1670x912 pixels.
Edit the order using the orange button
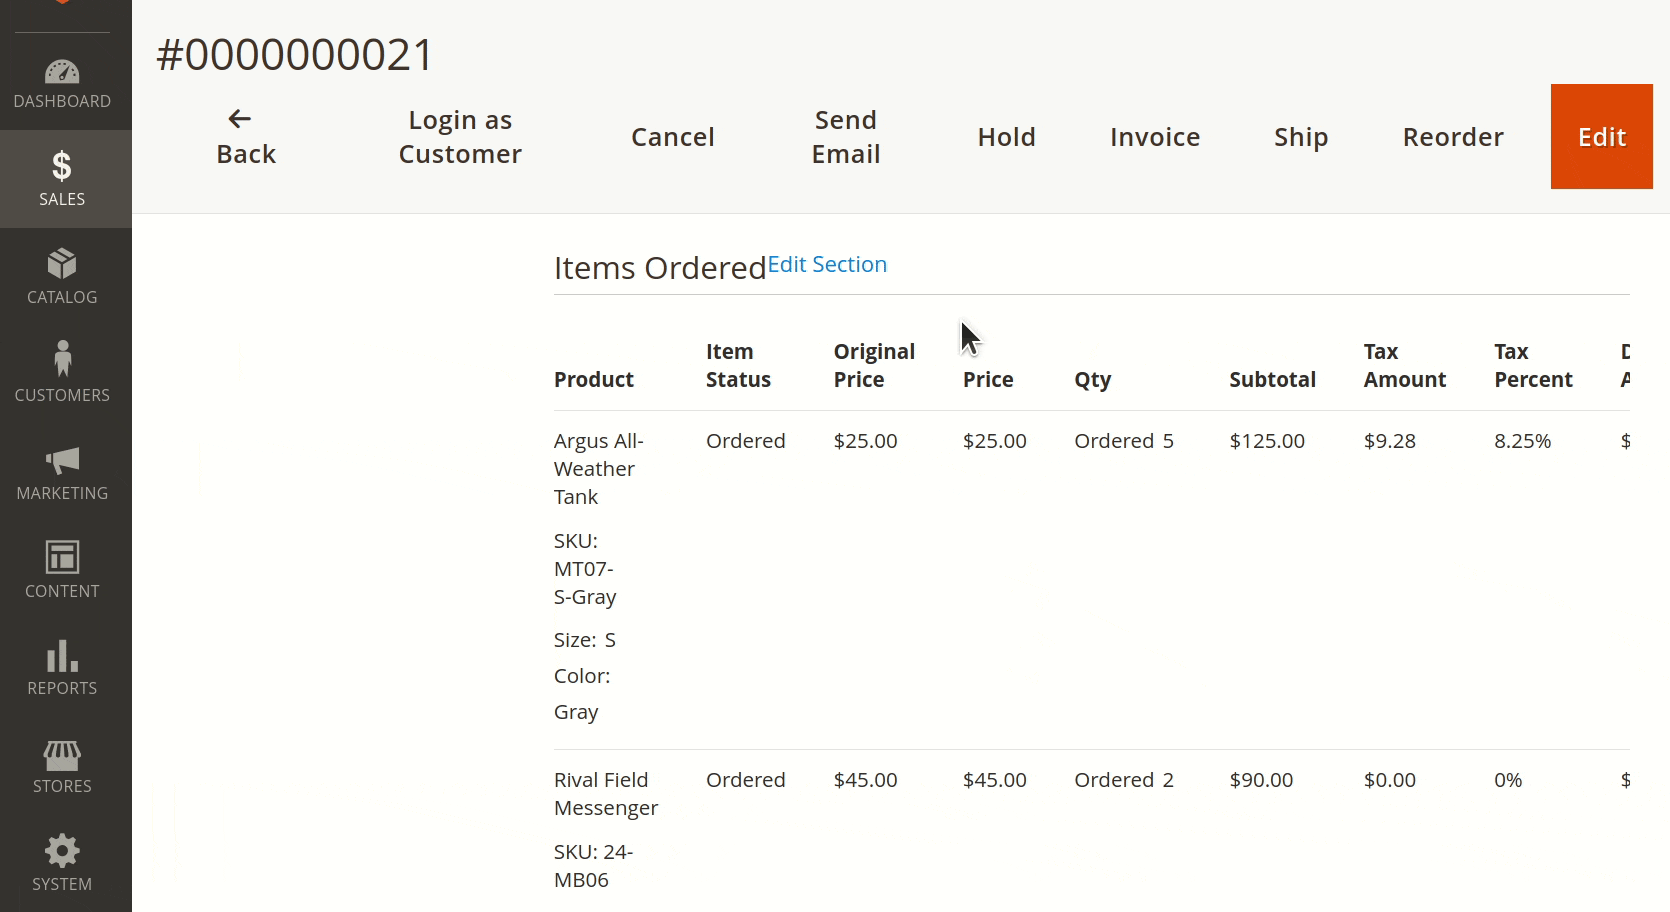[x=1601, y=136]
